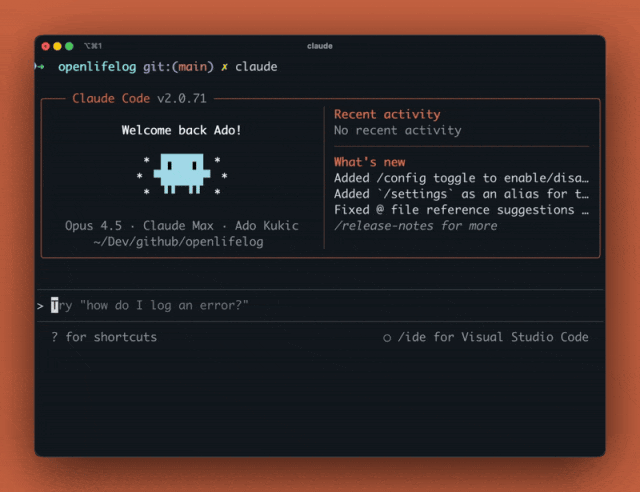Select the "Recent activity" heading

point(386,114)
